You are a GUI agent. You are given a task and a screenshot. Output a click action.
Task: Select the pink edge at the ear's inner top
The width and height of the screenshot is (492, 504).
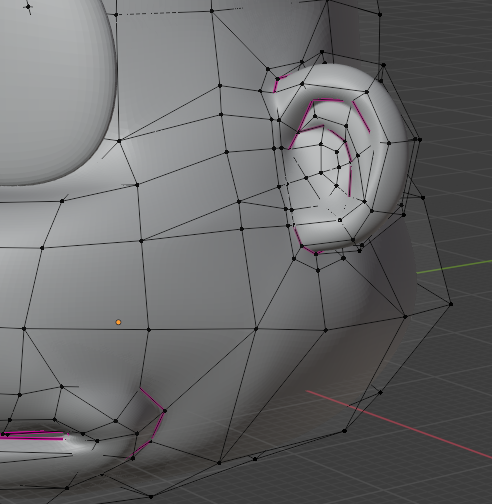coord(328,100)
